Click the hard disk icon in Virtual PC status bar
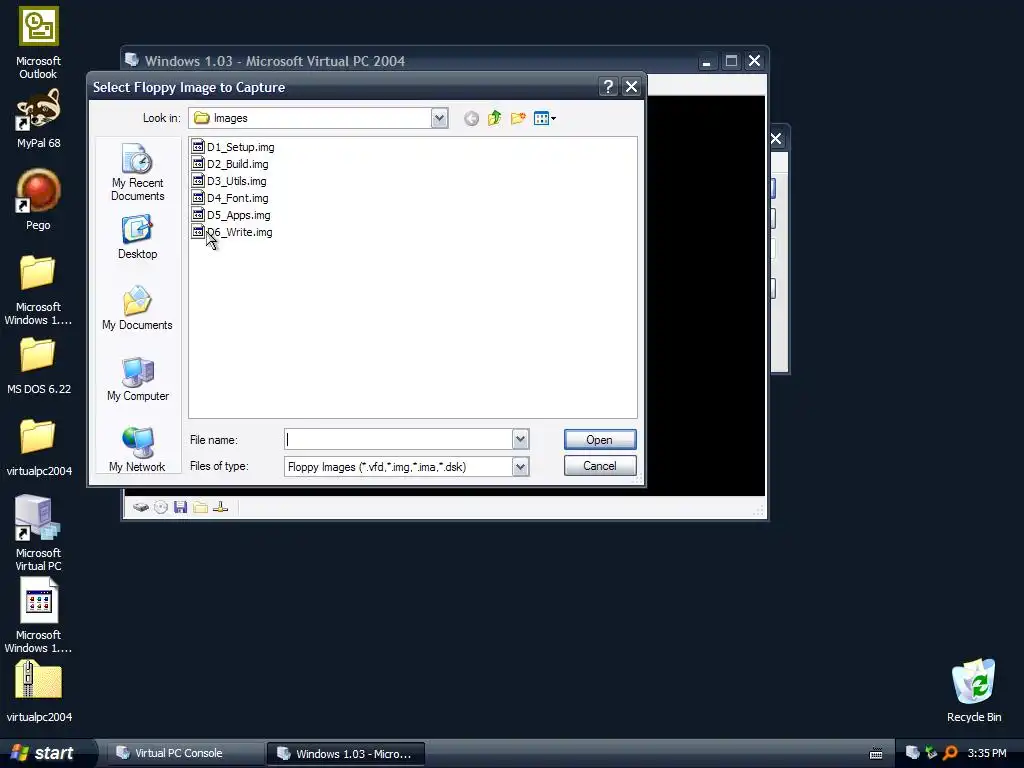Screen dimensions: 1024x768 pyautogui.click(x=140, y=507)
